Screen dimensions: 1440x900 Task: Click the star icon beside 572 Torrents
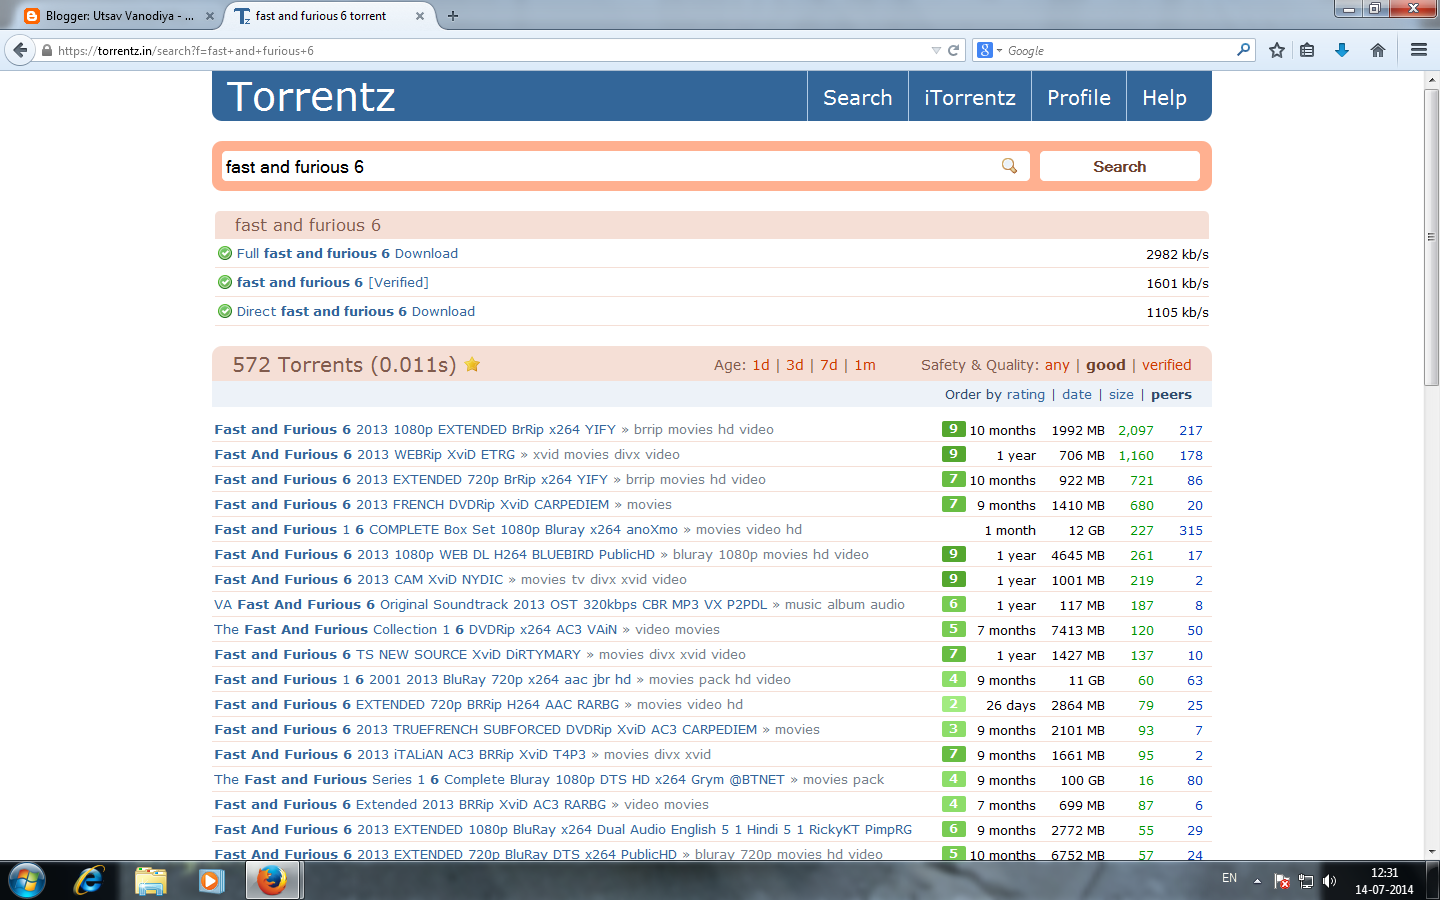pos(472,365)
